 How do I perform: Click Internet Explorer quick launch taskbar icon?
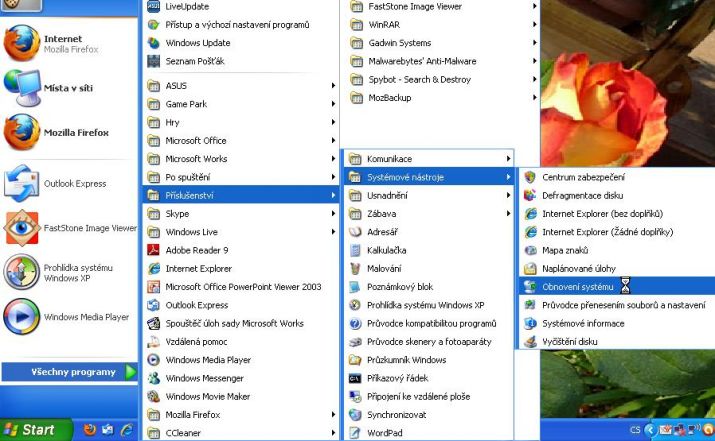(127, 430)
